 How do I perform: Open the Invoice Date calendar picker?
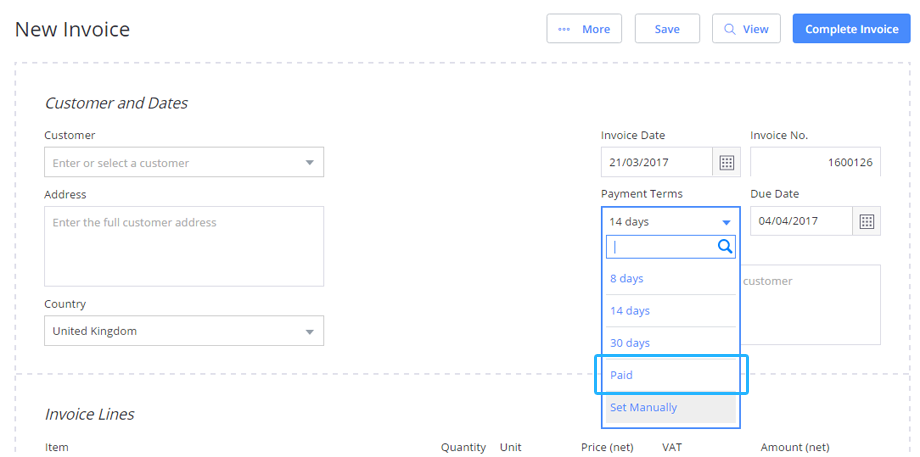(x=726, y=163)
